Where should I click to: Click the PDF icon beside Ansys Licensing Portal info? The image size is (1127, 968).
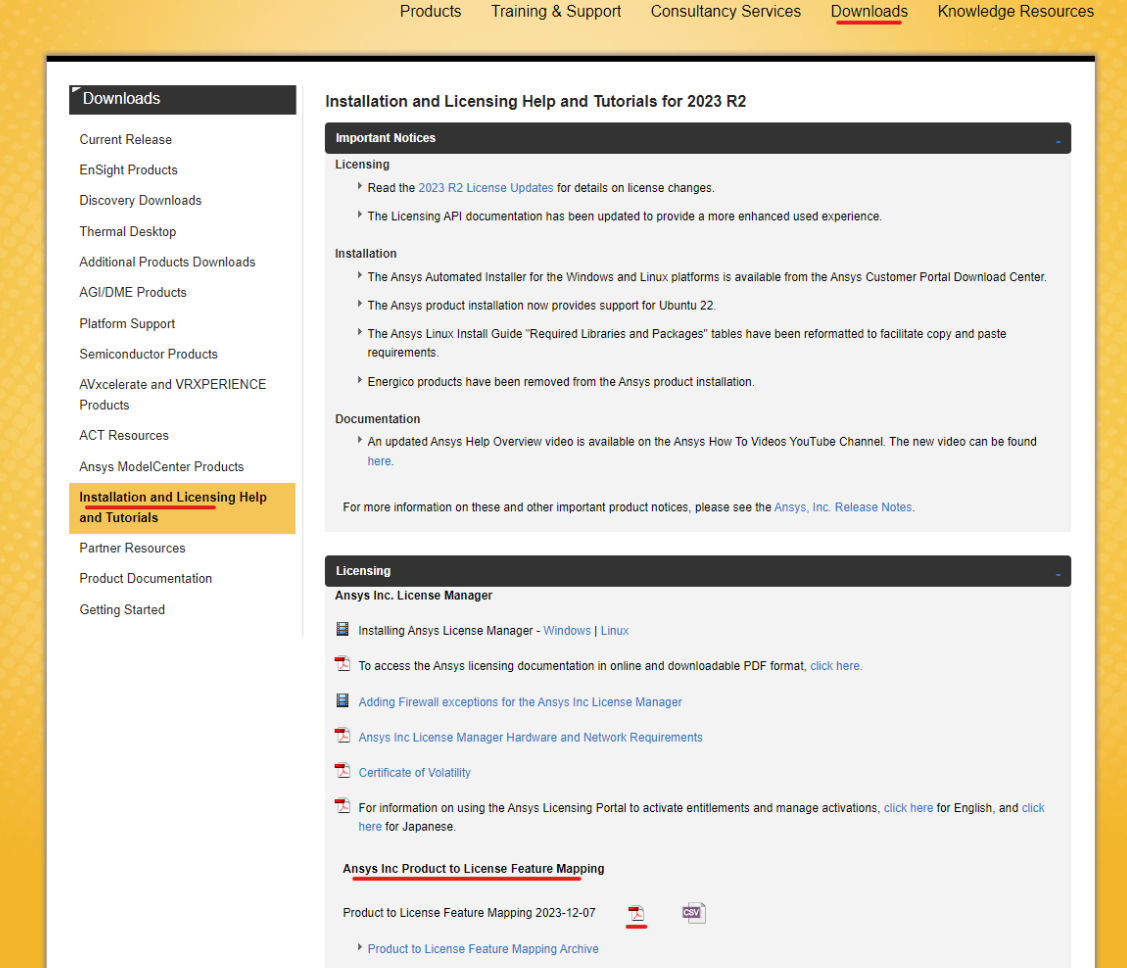click(x=343, y=806)
